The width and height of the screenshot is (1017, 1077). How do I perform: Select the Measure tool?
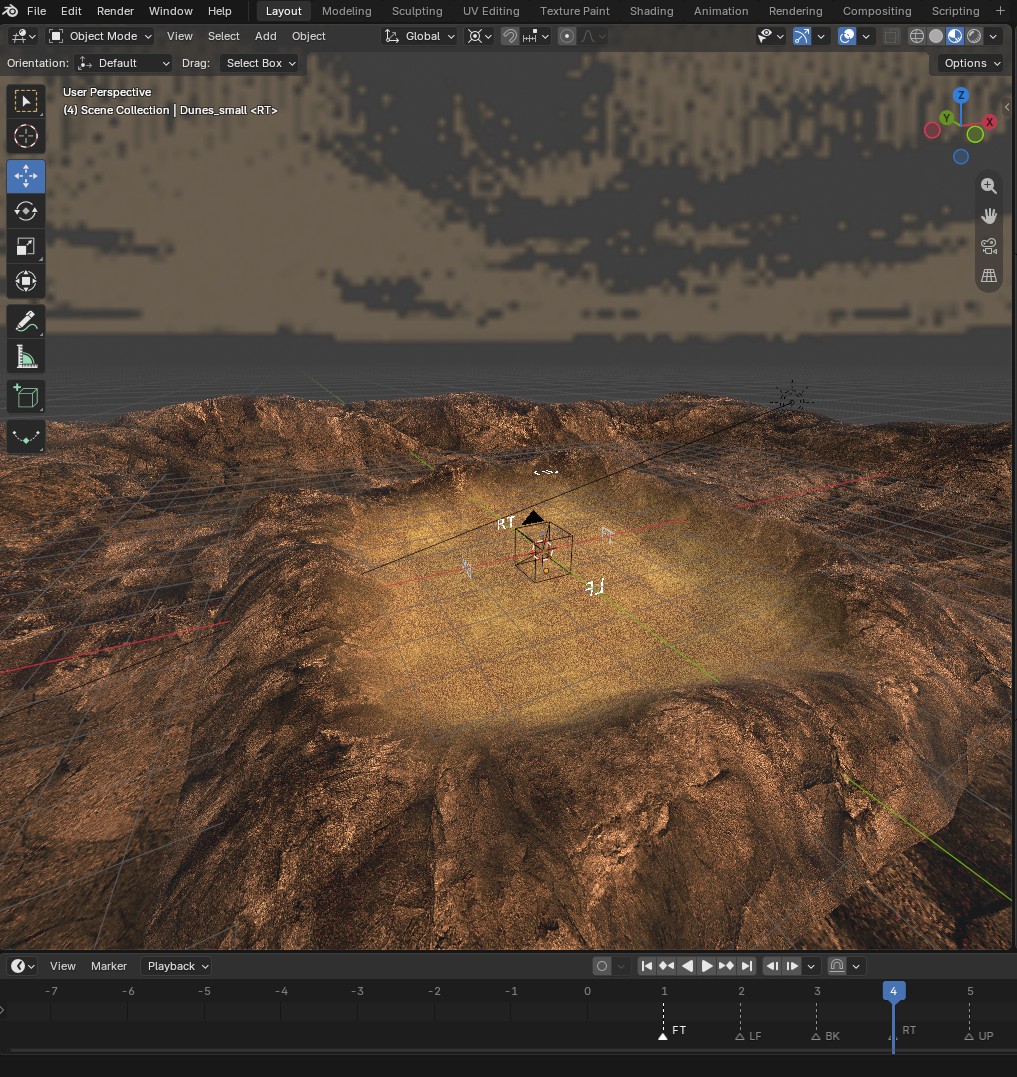(x=26, y=356)
